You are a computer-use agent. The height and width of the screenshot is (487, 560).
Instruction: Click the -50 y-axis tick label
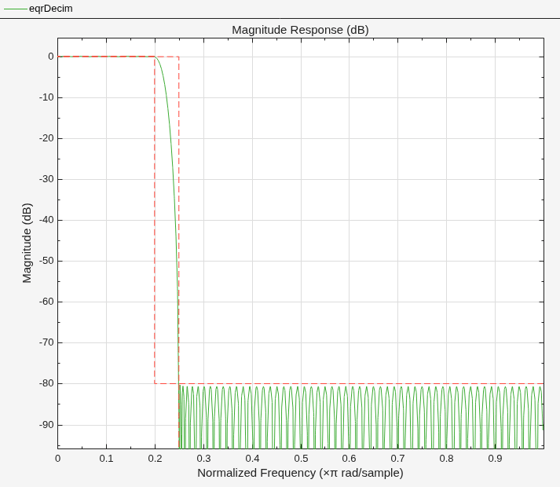click(46, 261)
